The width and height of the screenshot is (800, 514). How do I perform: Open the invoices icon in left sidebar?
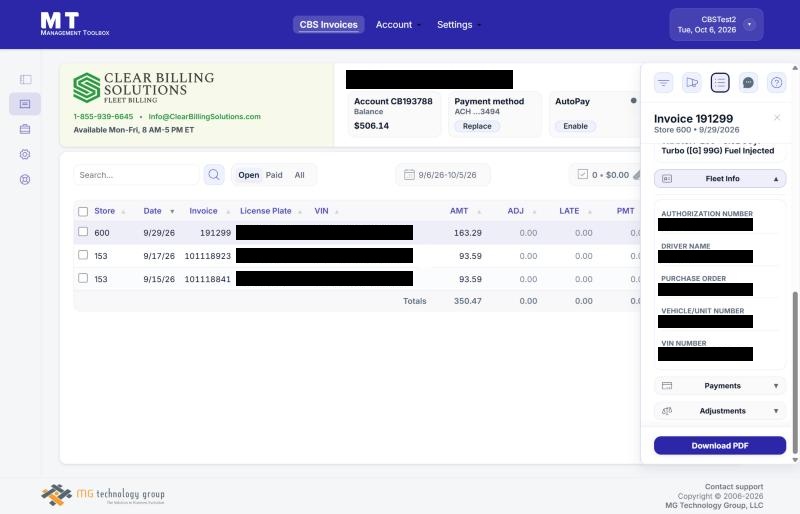(25, 104)
